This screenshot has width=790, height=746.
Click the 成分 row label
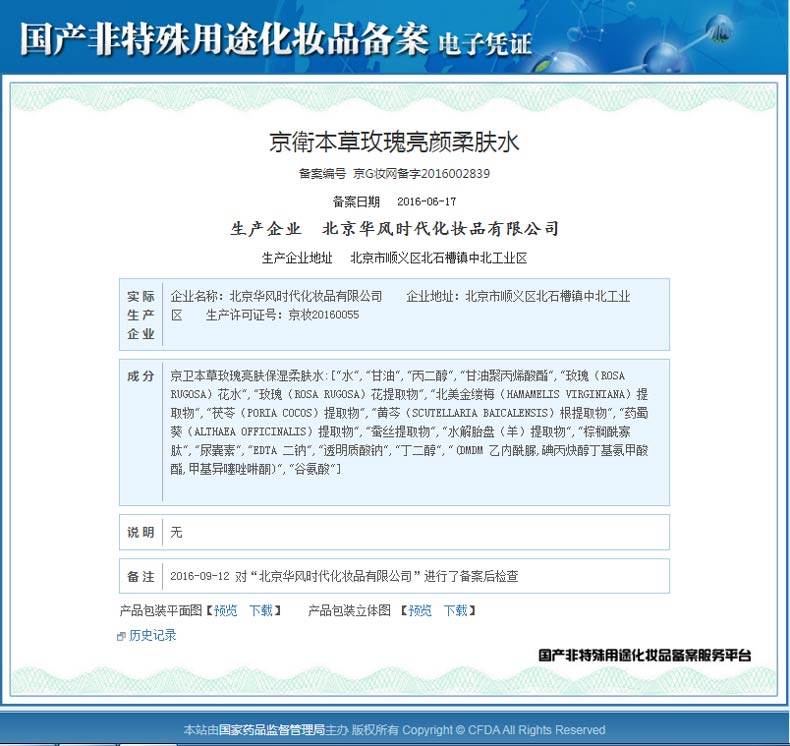(x=141, y=376)
